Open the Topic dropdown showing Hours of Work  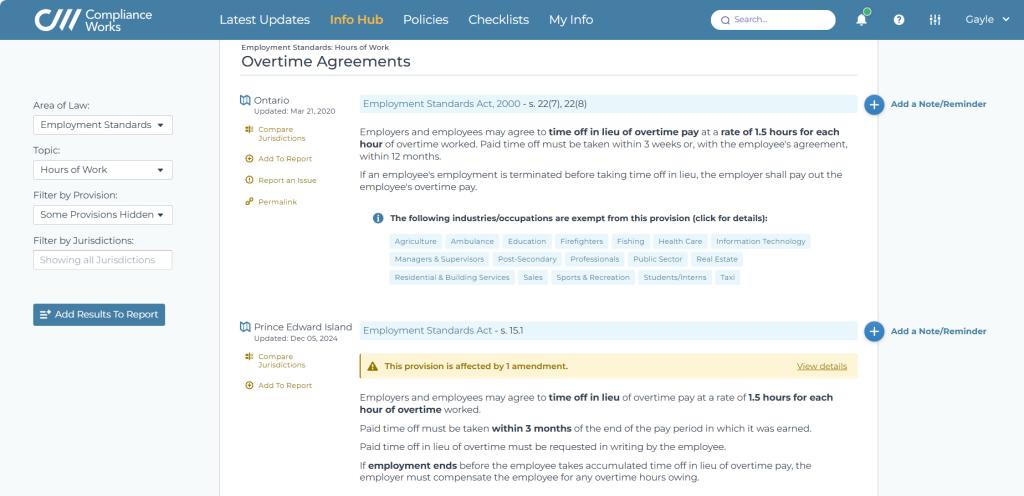102,170
